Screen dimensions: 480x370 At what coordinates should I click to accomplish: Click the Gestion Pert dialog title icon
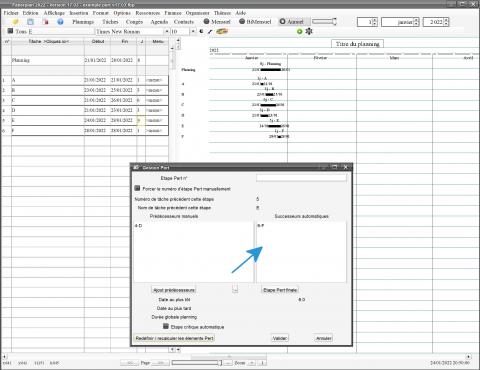(x=136, y=167)
